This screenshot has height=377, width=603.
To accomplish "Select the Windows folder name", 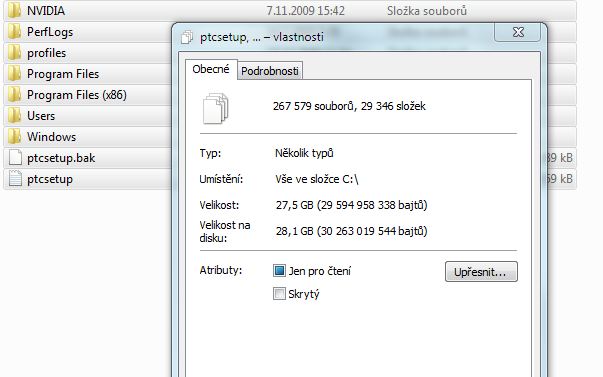I will coord(52,137).
